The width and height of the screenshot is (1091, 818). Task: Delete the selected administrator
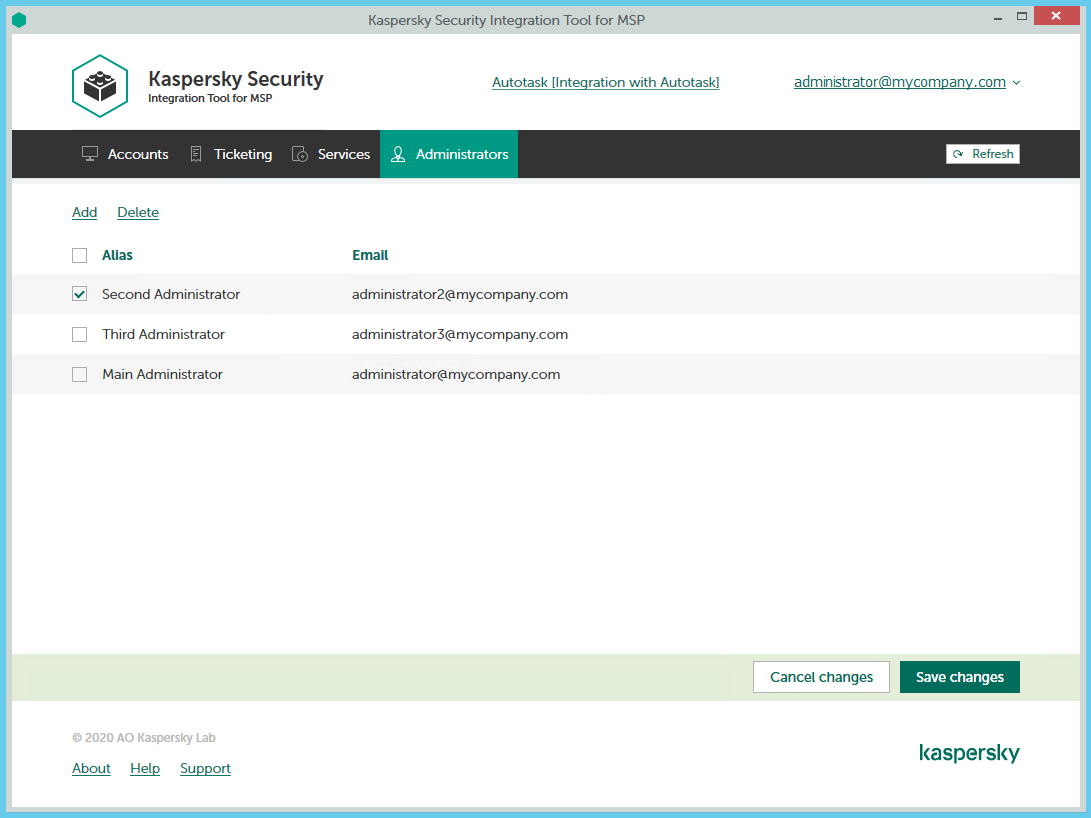click(138, 212)
